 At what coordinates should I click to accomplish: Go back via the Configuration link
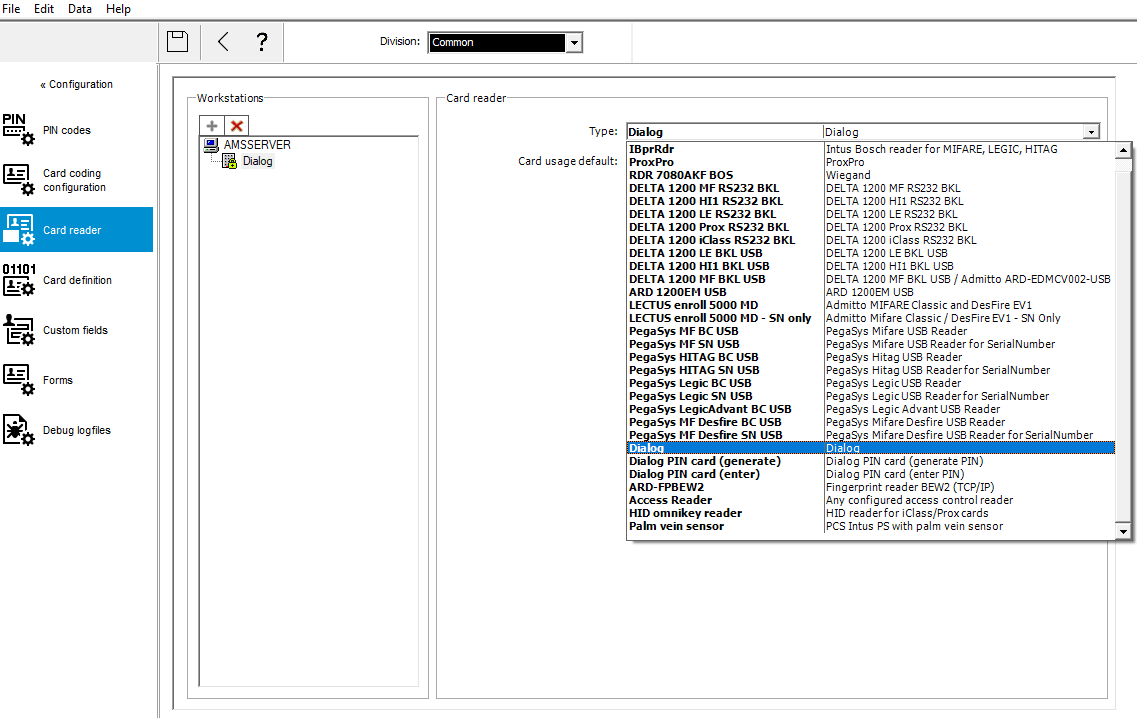pos(77,85)
